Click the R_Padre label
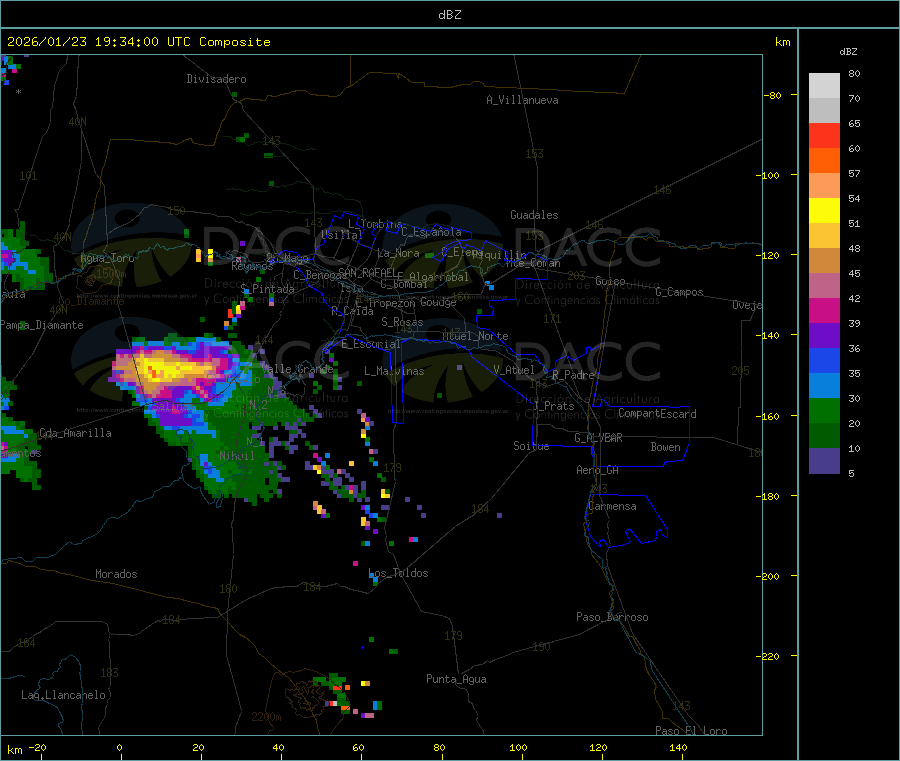The width and height of the screenshot is (900, 761). coord(573,375)
